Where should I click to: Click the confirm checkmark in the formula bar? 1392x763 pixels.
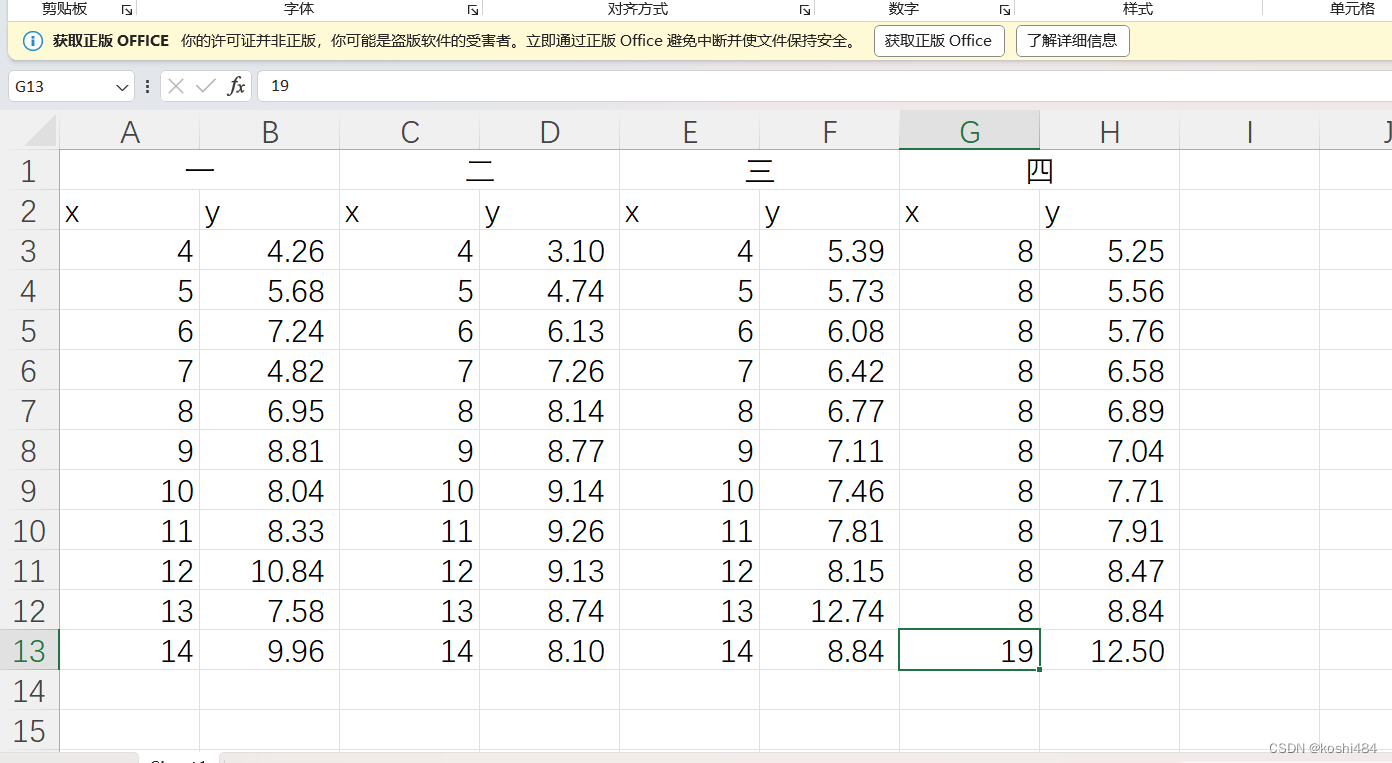[206, 86]
